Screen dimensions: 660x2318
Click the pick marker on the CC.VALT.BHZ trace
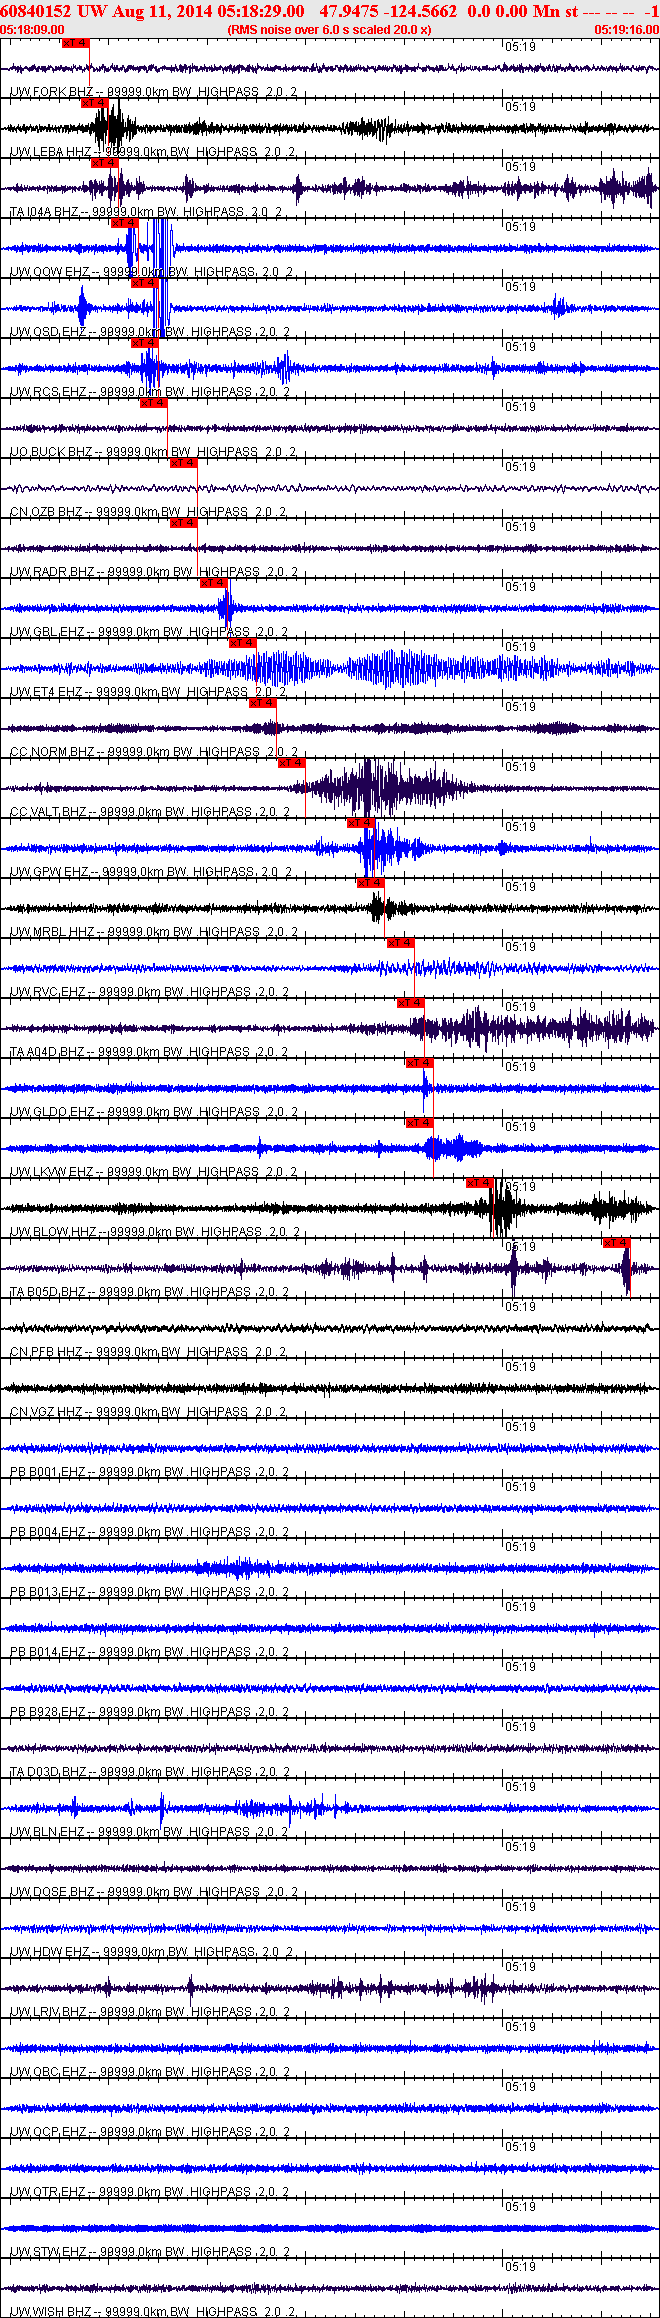point(292,763)
